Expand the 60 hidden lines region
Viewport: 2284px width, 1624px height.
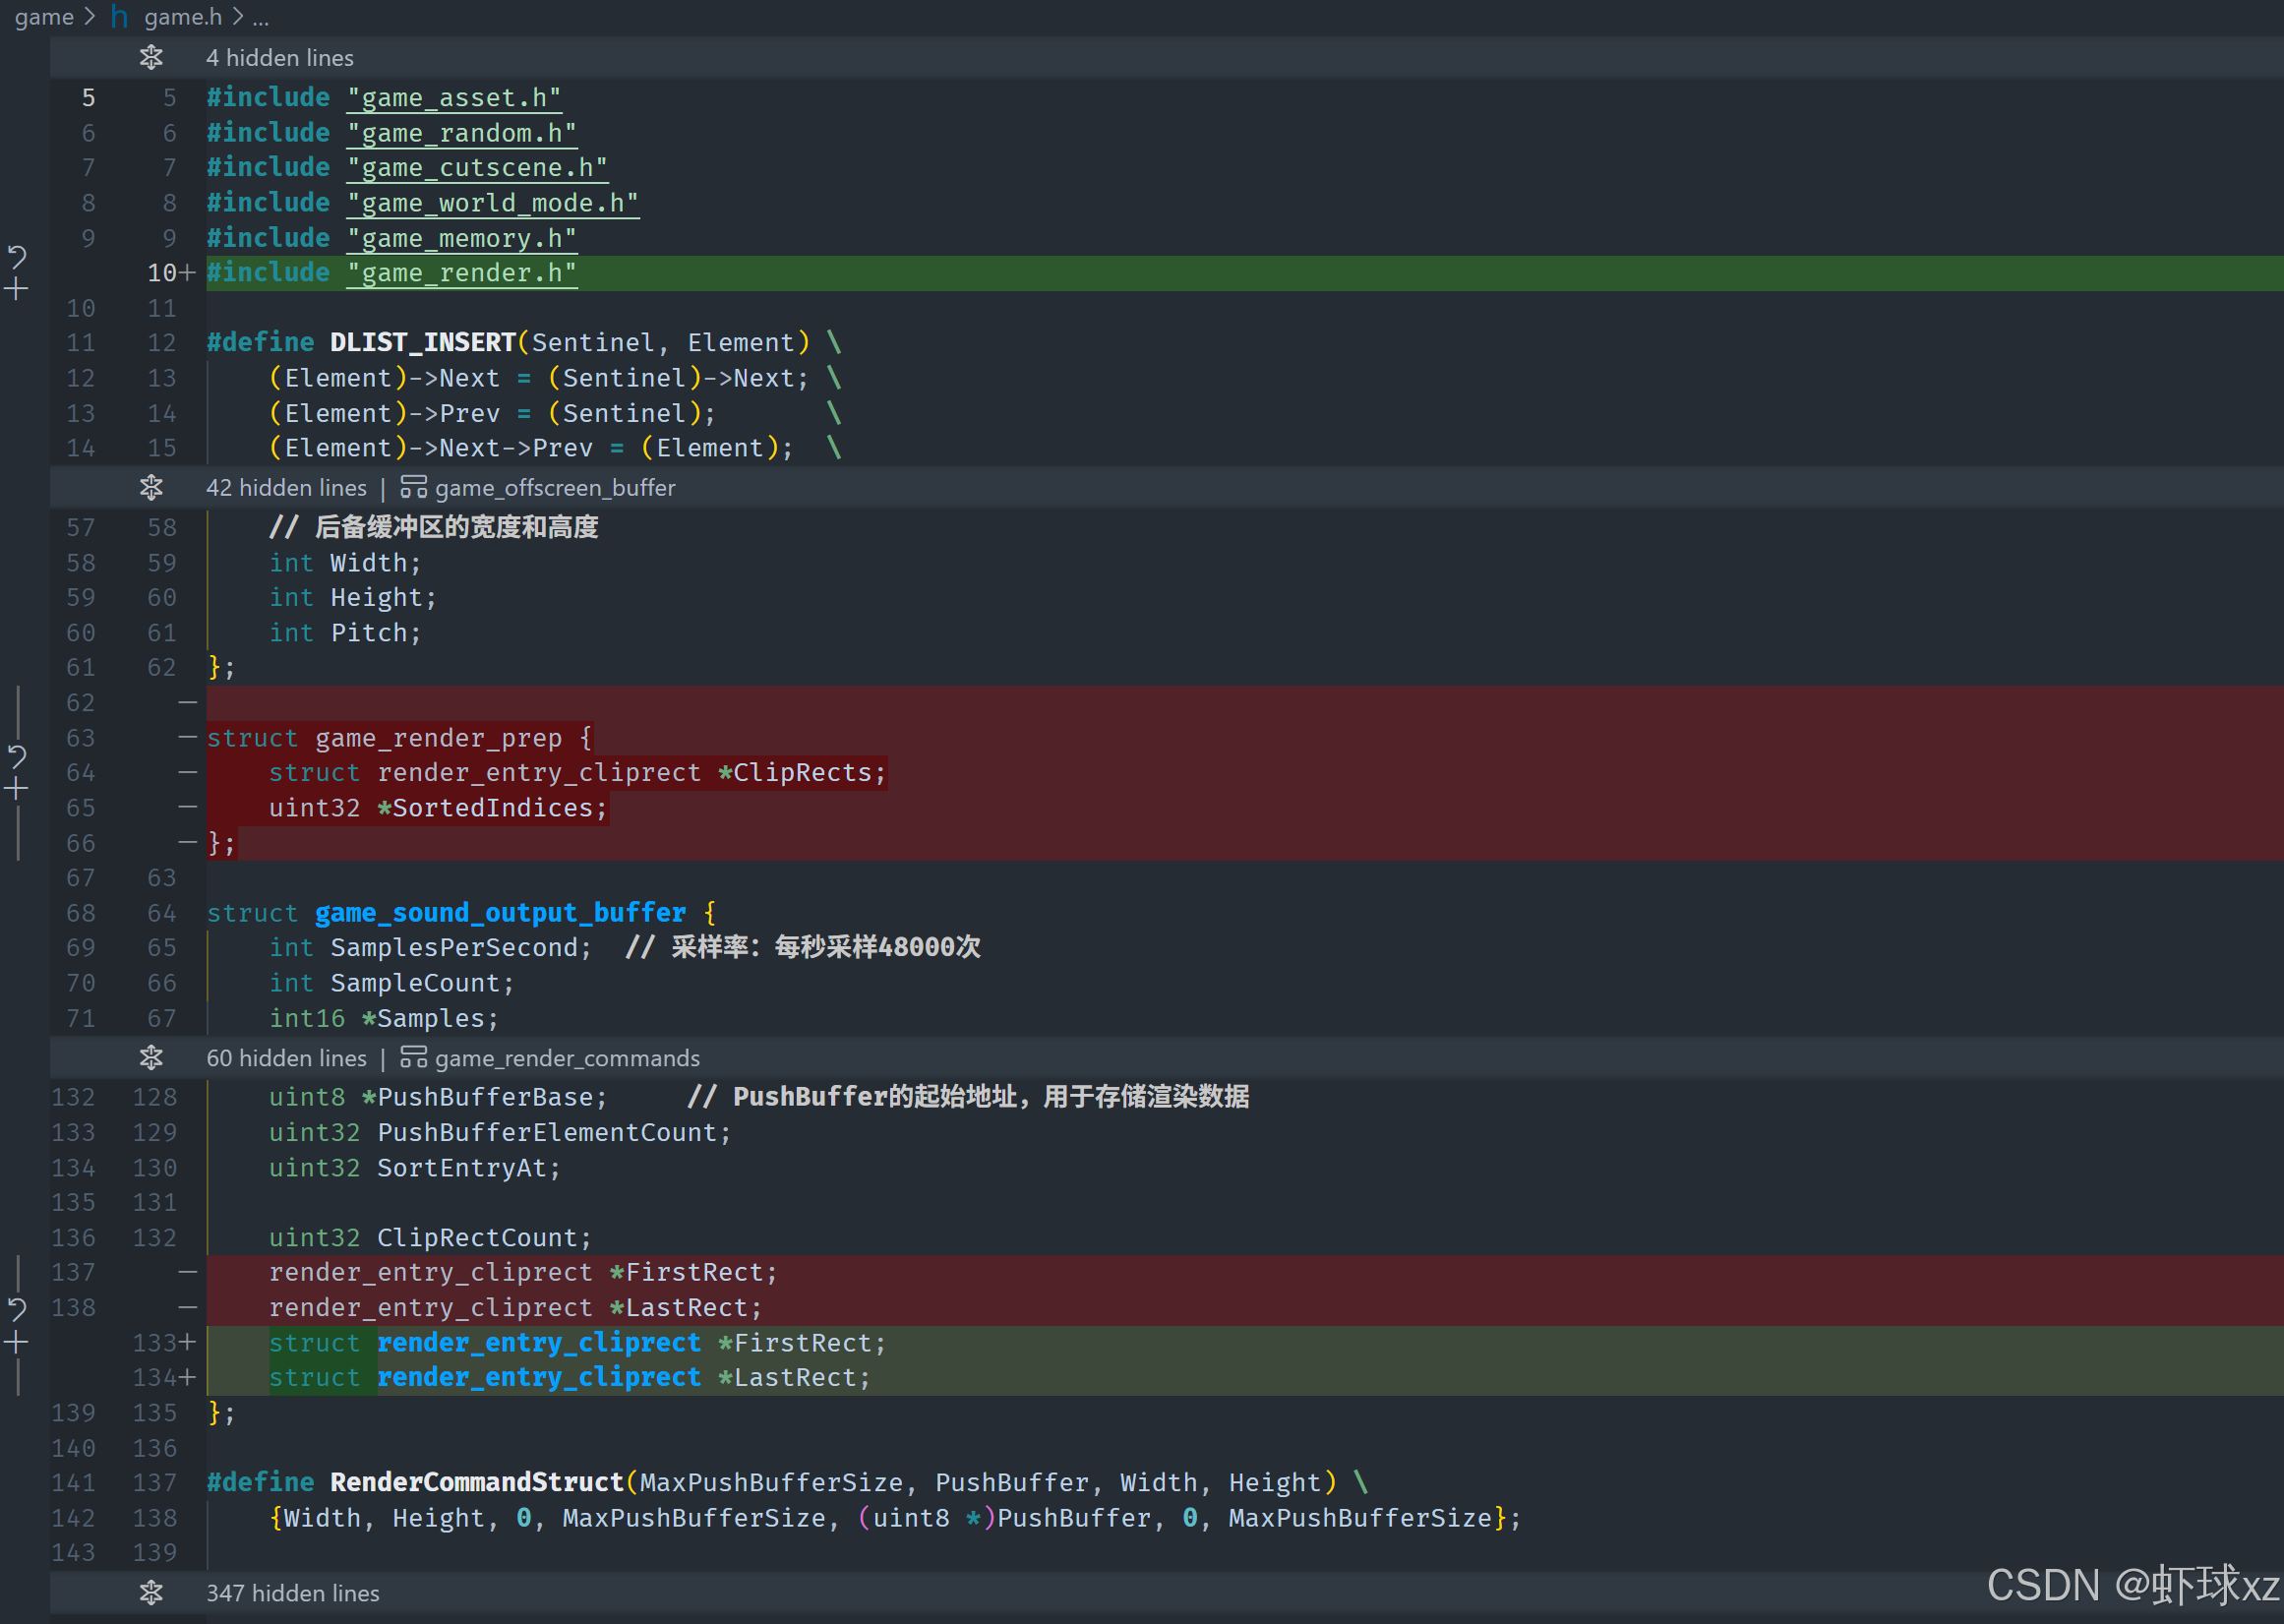tap(151, 1058)
